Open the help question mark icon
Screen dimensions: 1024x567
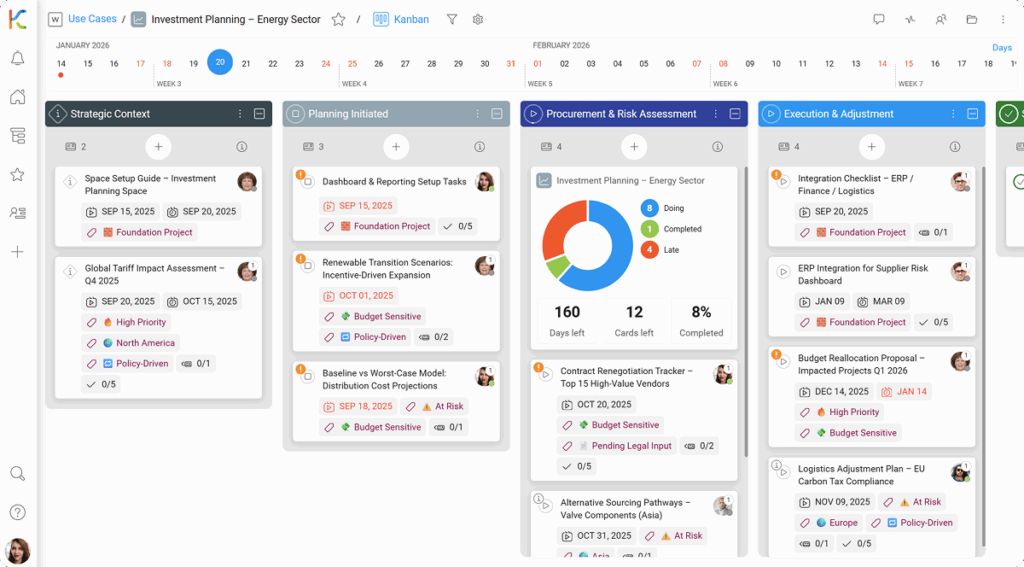point(17,512)
